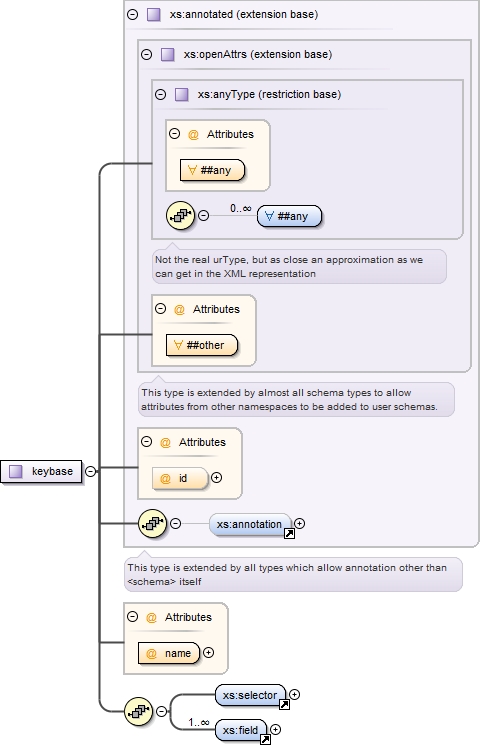Select the xs:field element node
The width and height of the screenshot is (481, 746).
[x=241, y=730]
